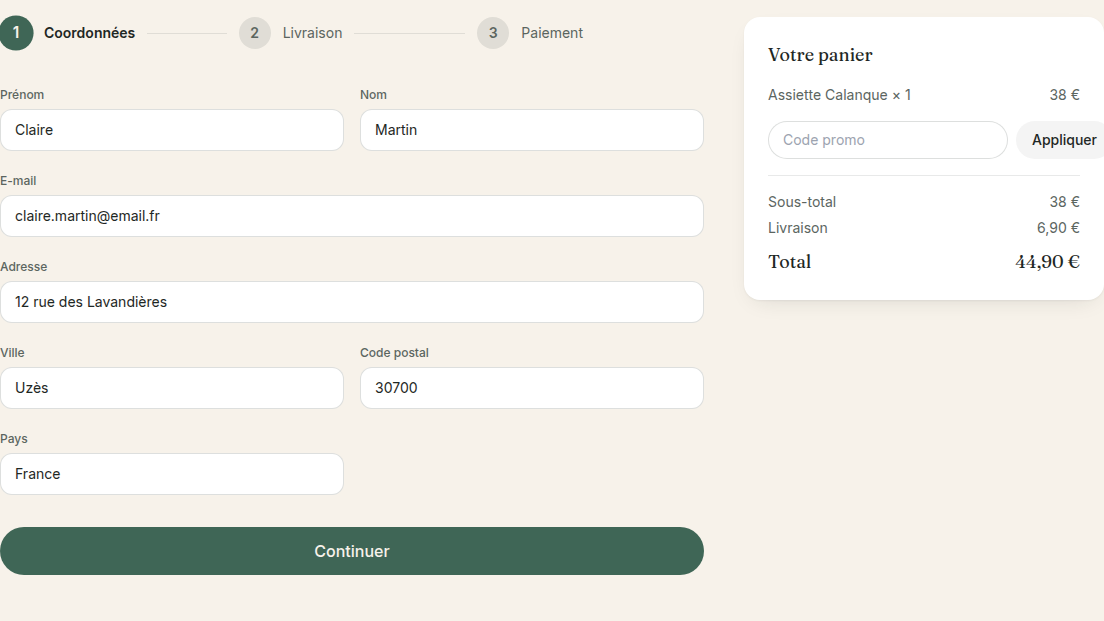
Task: Click the Continuer button
Action: [351, 551]
